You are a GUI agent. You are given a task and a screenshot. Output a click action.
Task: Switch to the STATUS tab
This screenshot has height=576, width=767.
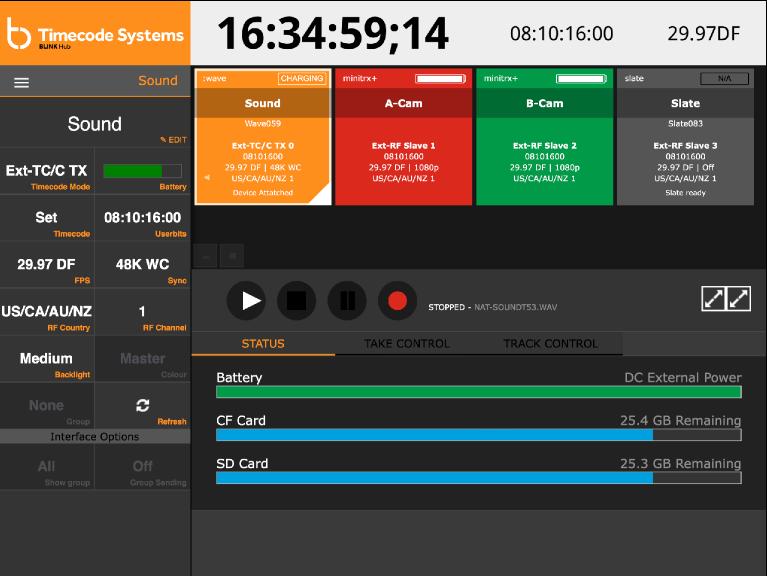point(263,344)
